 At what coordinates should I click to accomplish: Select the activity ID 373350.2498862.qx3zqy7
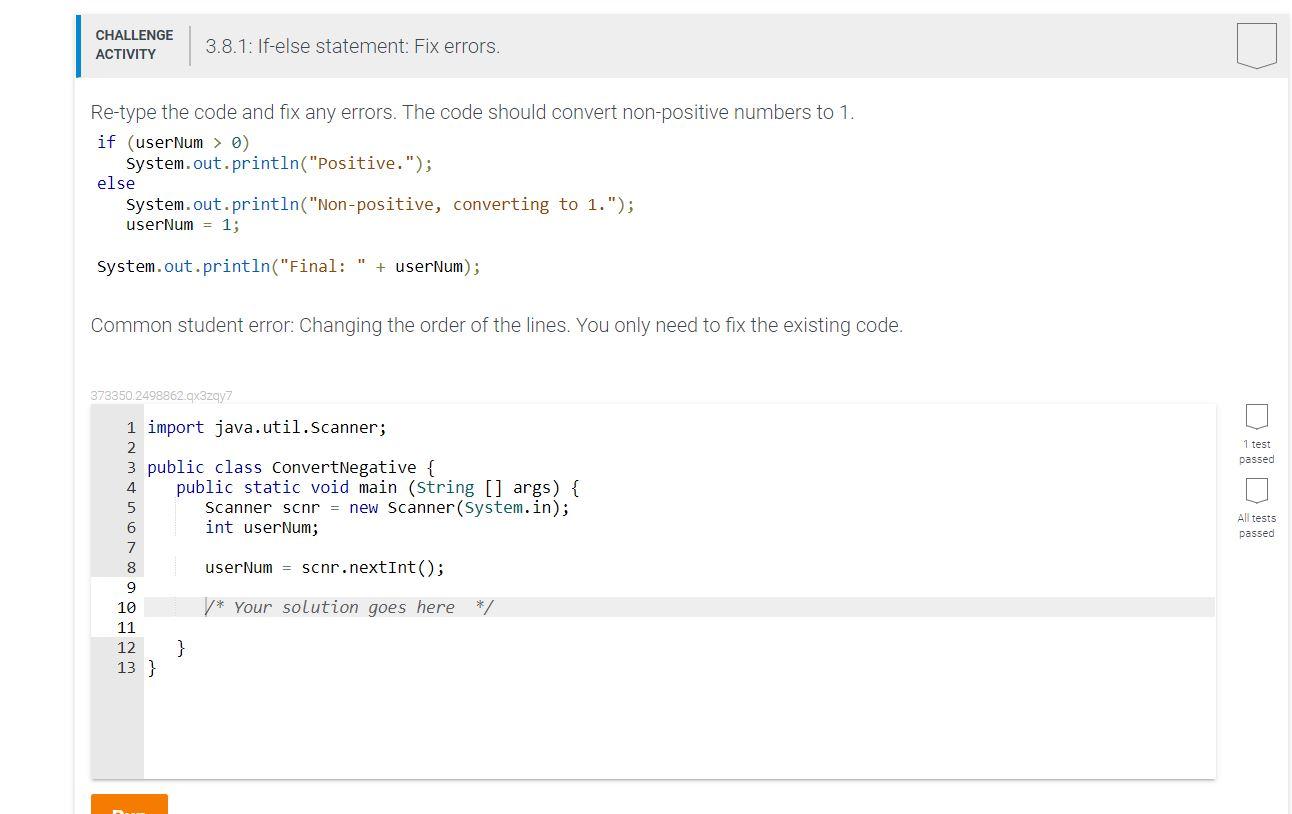(162, 396)
